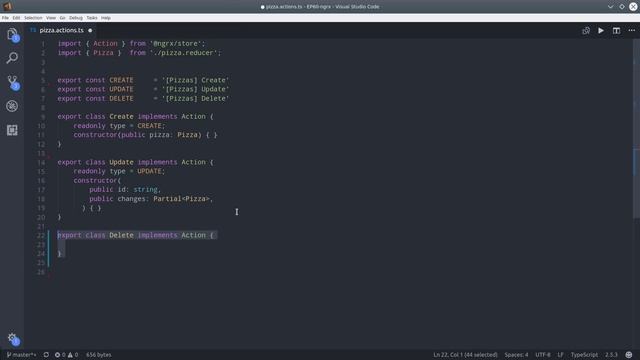Open the Source Control view
Viewport: 640px width, 360px height.
click(x=12, y=82)
